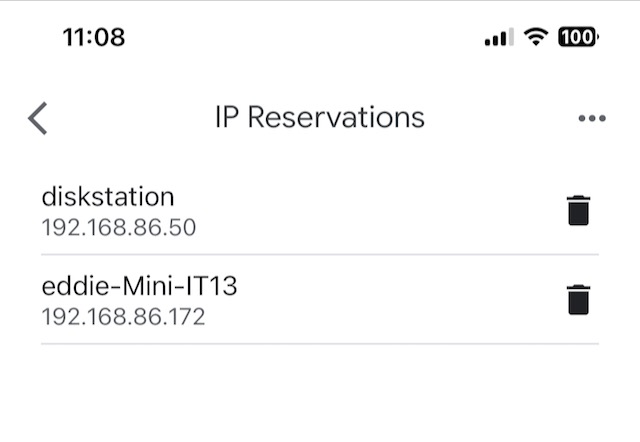
Task: Tap blank header space right of the title
Action: (500, 118)
